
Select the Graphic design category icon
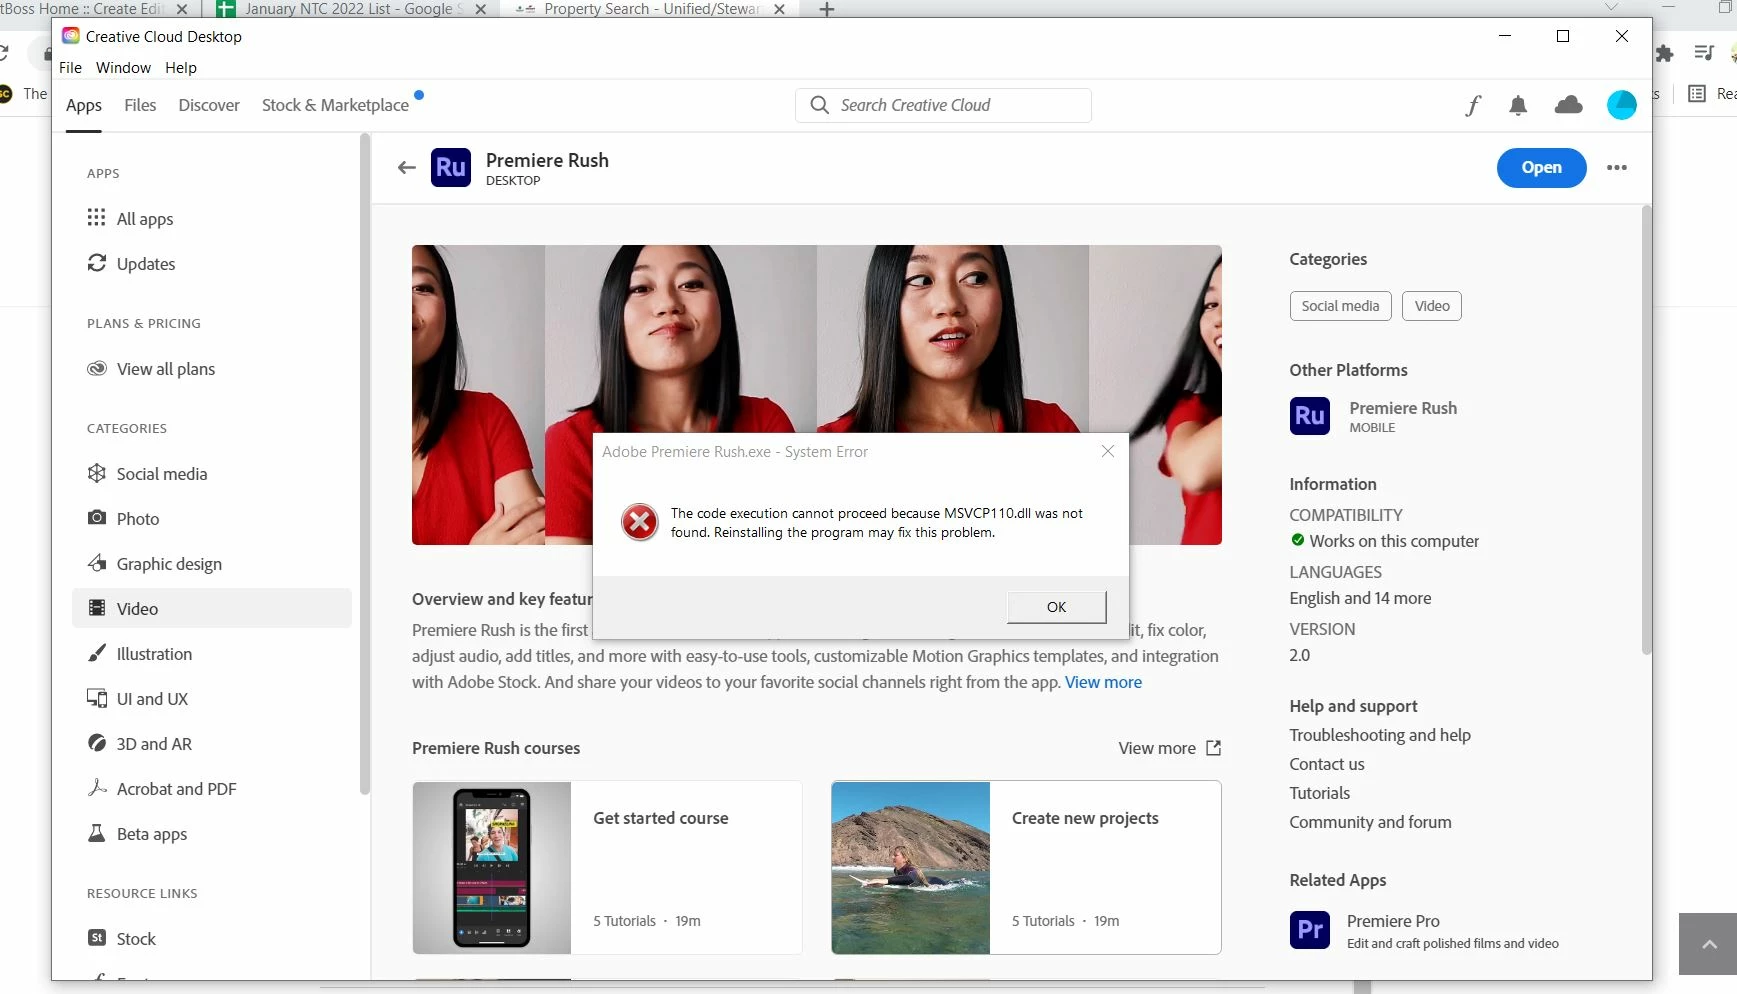coord(96,563)
